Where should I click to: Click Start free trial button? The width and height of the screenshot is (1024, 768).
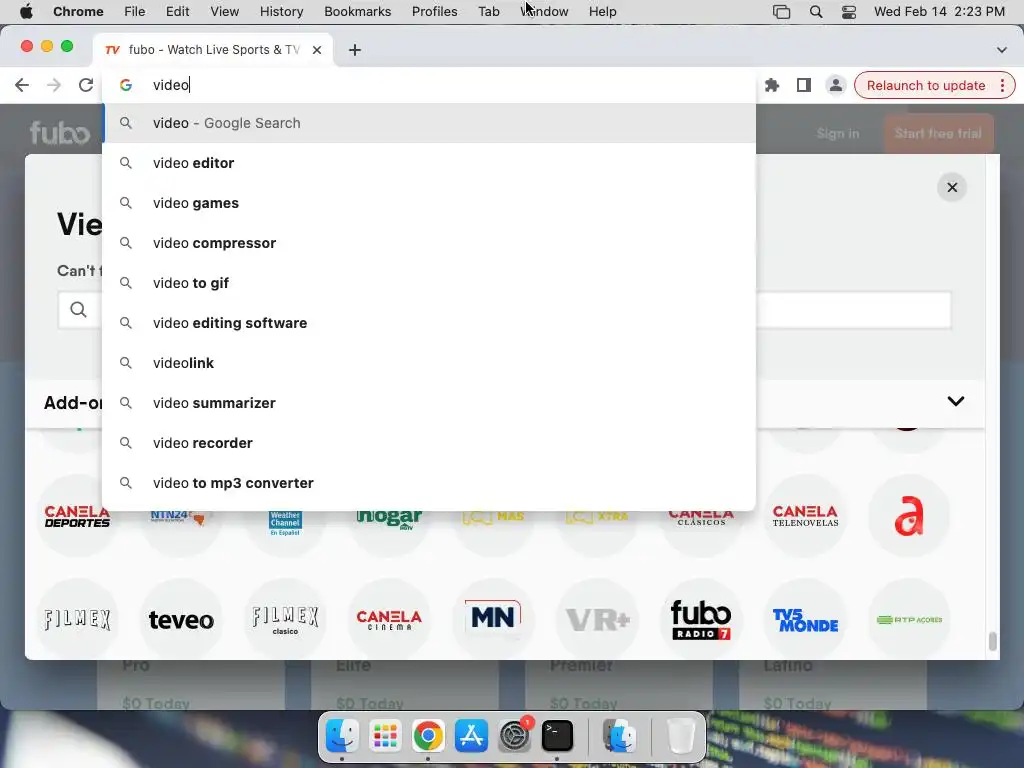(x=938, y=133)
